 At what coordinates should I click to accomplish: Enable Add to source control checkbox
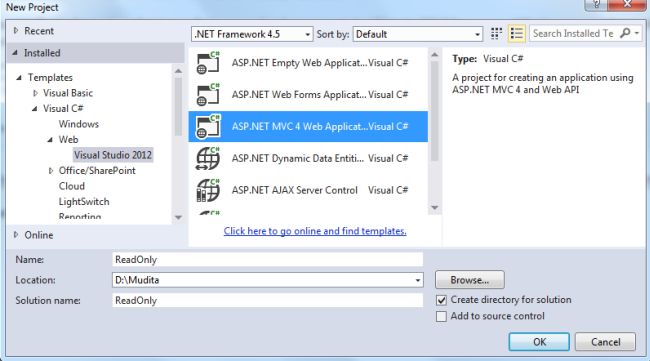click(441, 317)
